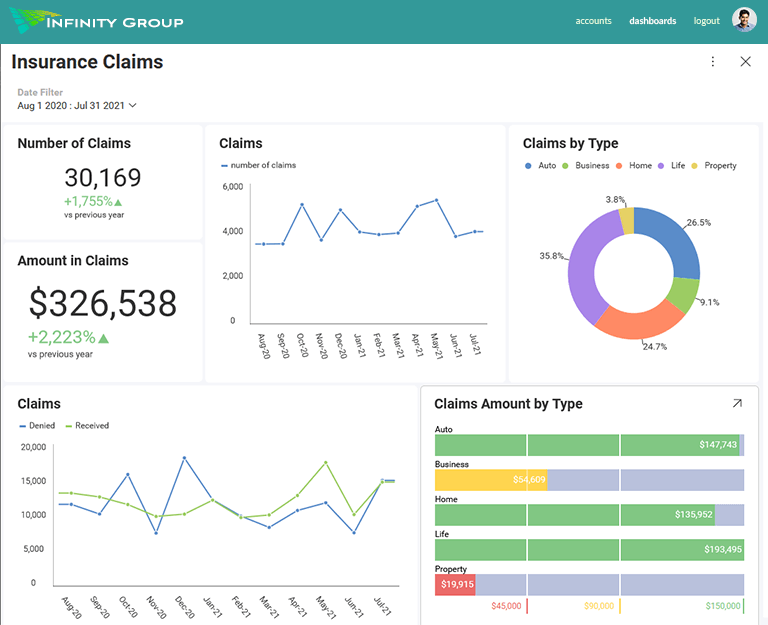
Task: Toggle the Business legend item
Action: tap(586, 166)
